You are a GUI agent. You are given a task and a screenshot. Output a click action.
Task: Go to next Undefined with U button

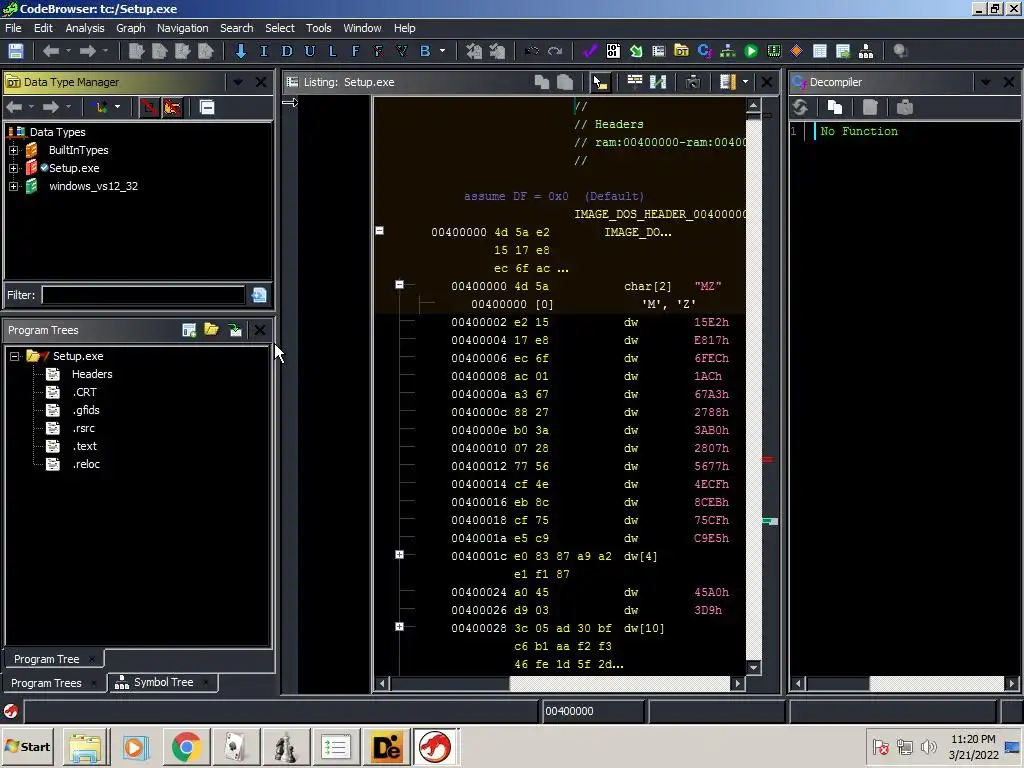coord(310,51)
